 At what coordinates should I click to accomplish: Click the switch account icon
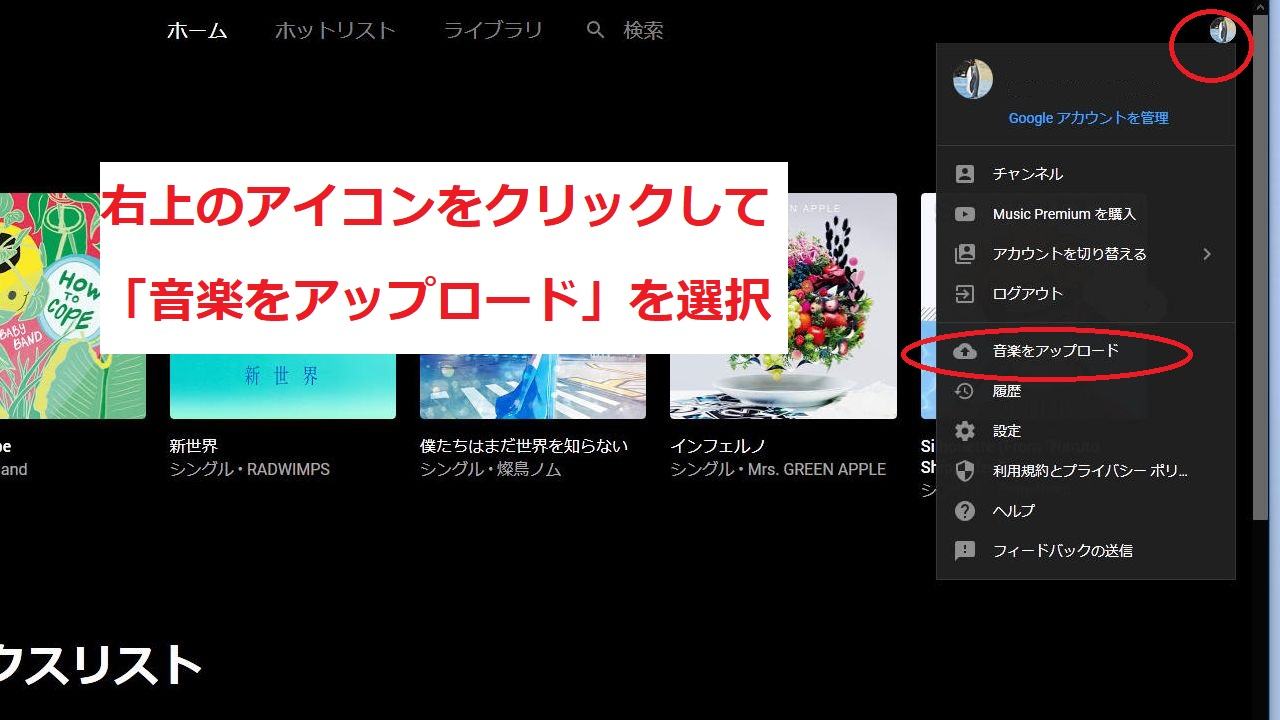(965, 254)
